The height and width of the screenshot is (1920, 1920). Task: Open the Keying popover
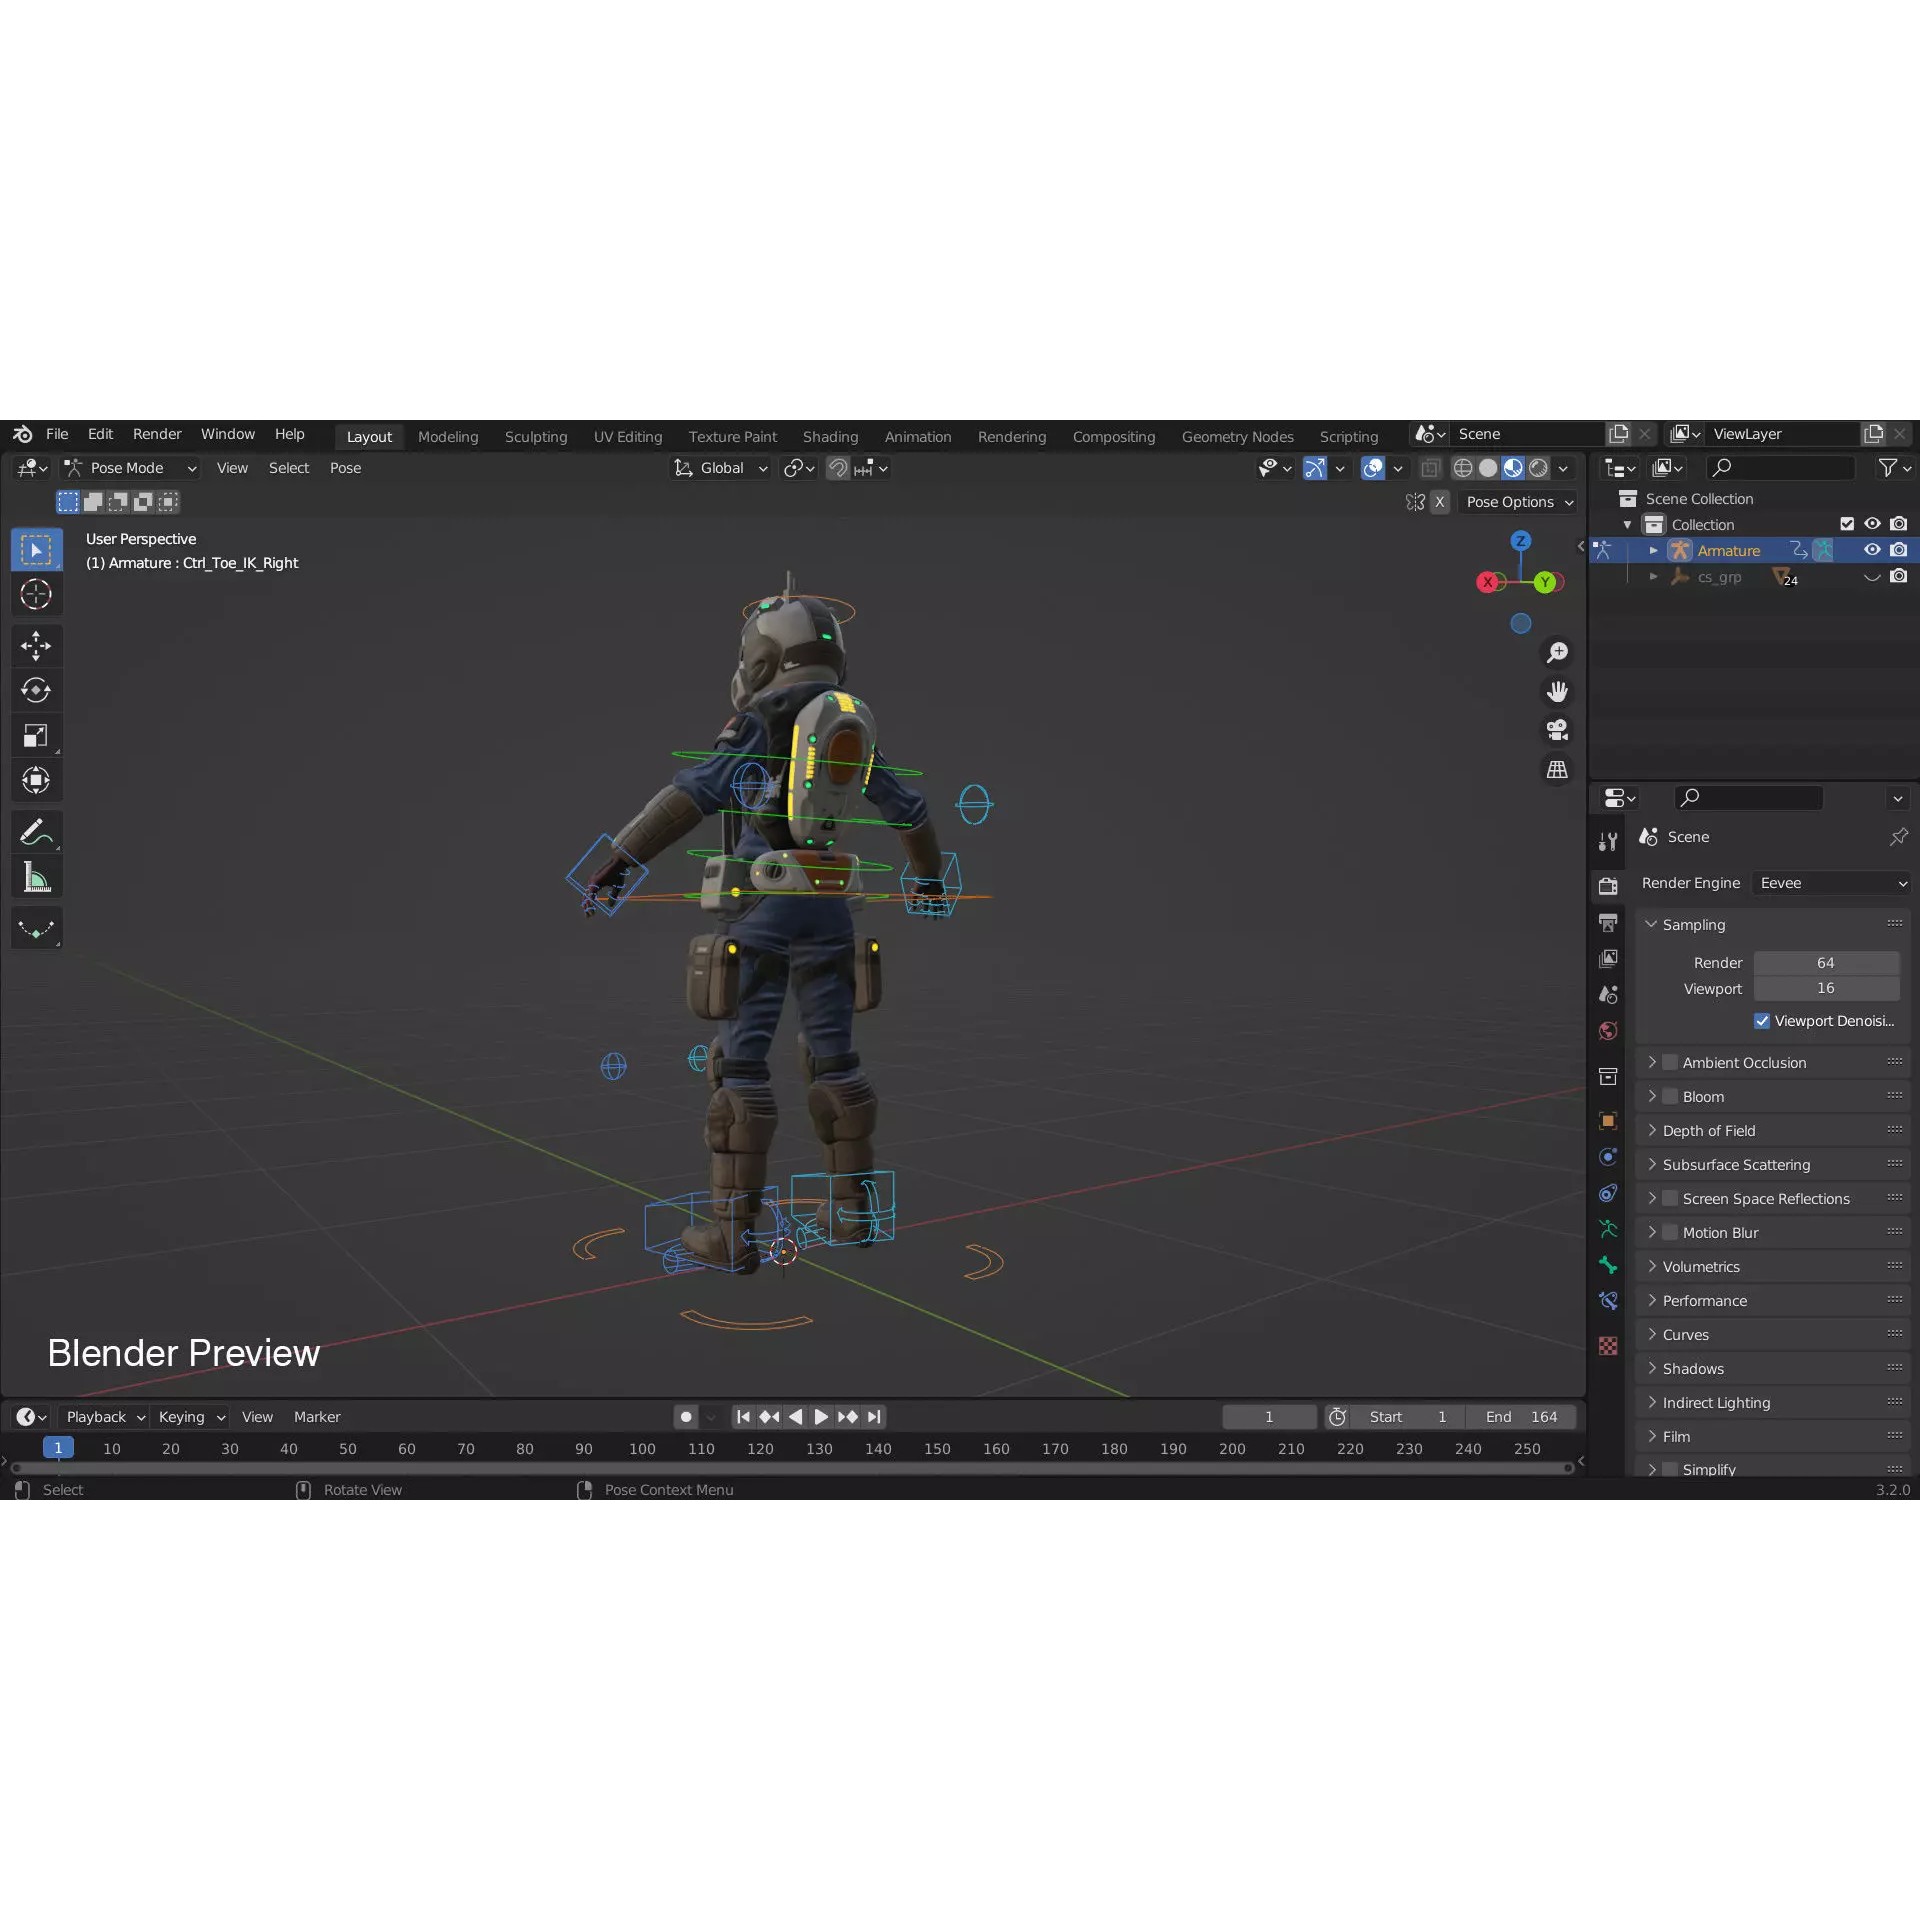point(190,1417)
